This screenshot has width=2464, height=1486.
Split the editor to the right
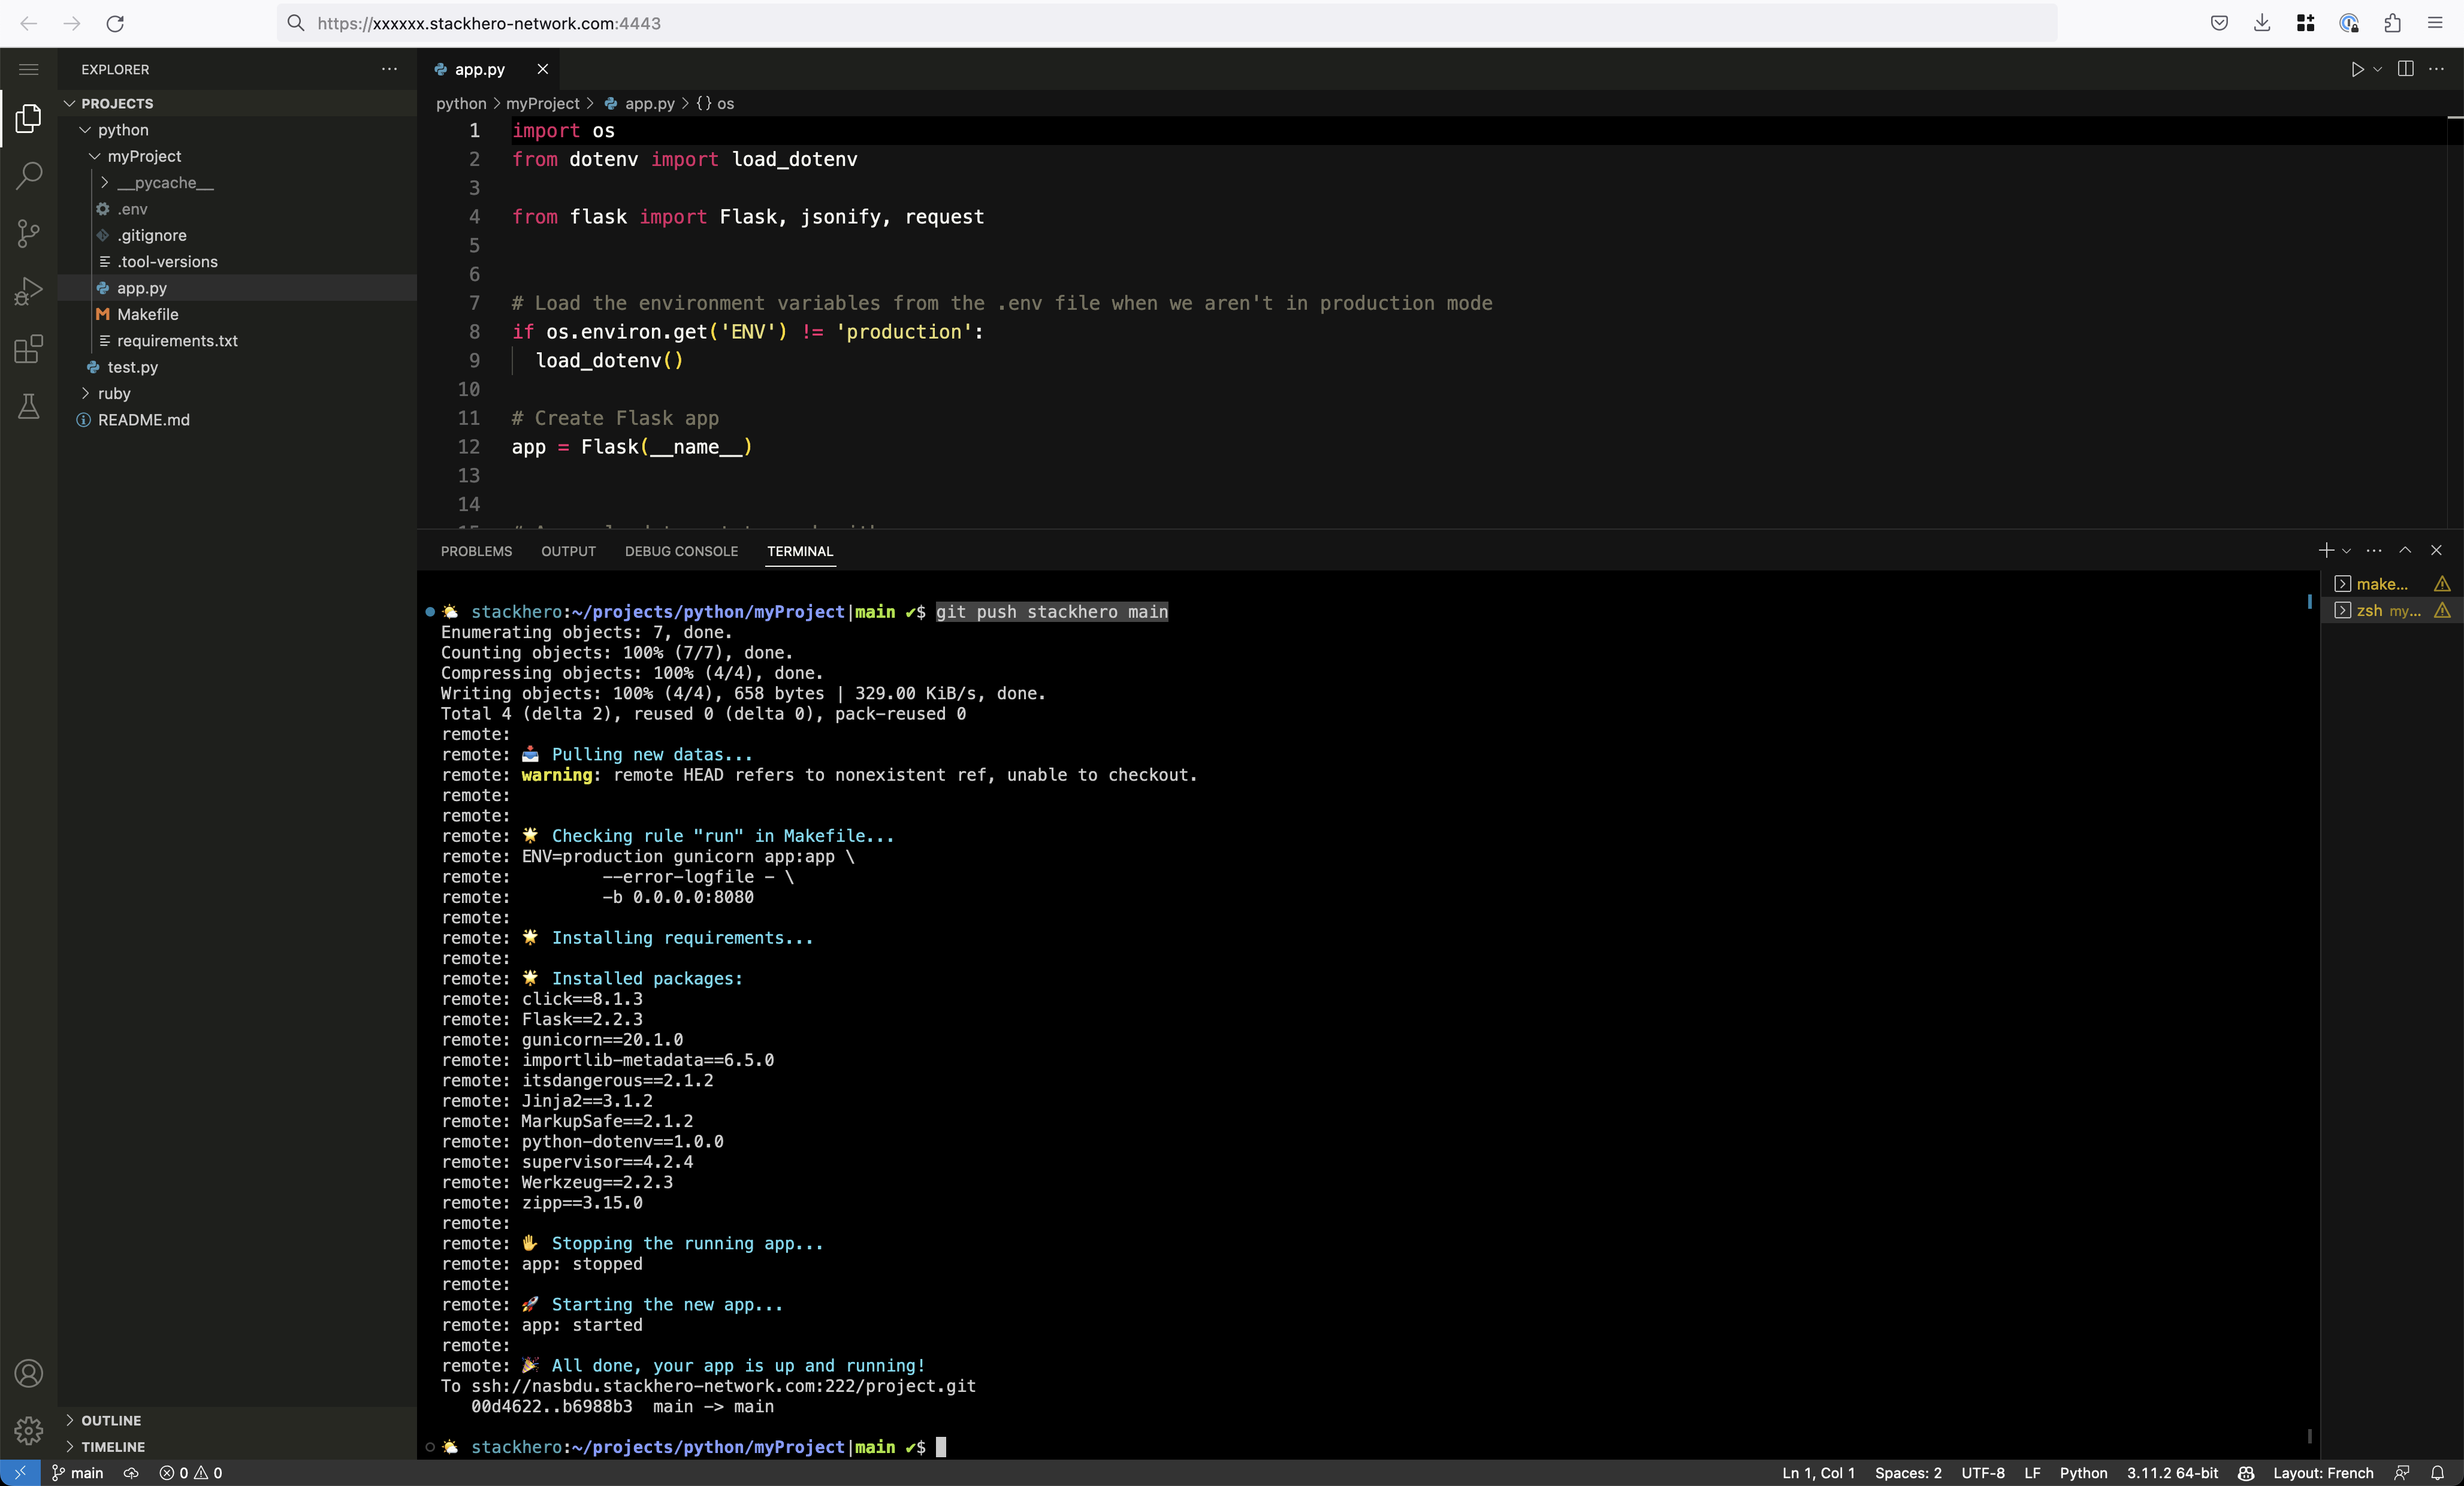(2405, 69)
